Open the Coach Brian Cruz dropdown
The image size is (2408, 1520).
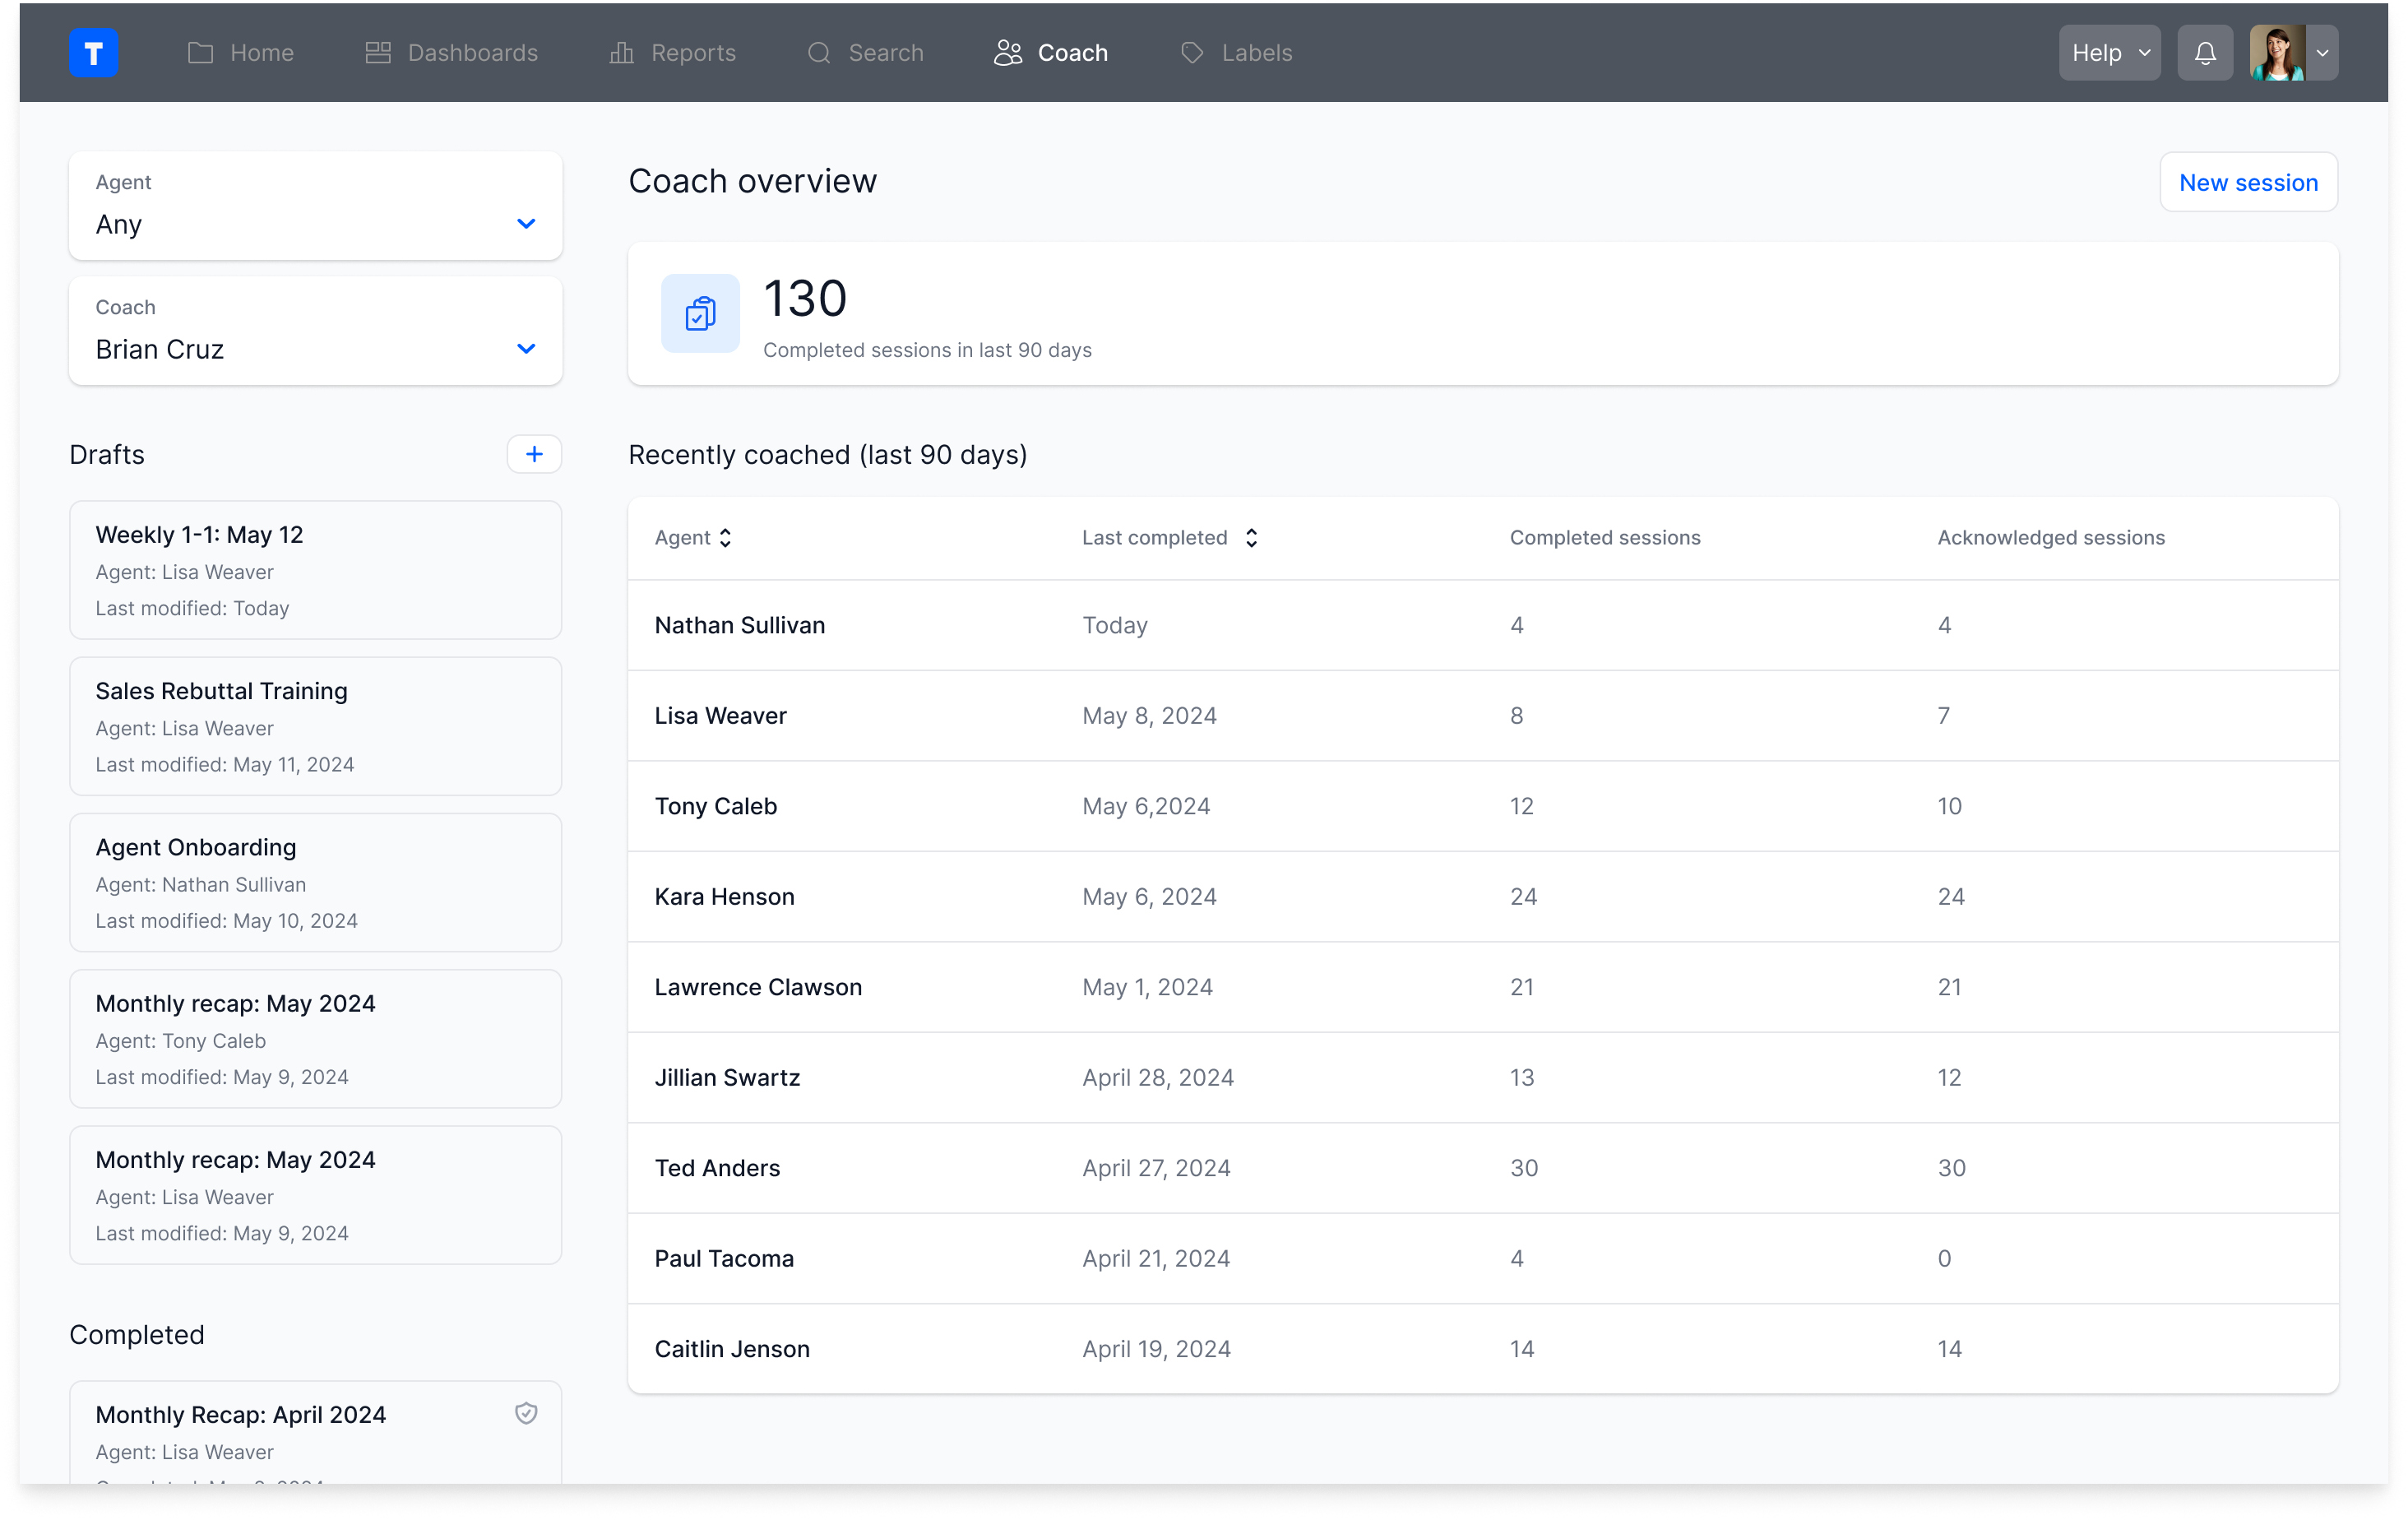(316, 331)
